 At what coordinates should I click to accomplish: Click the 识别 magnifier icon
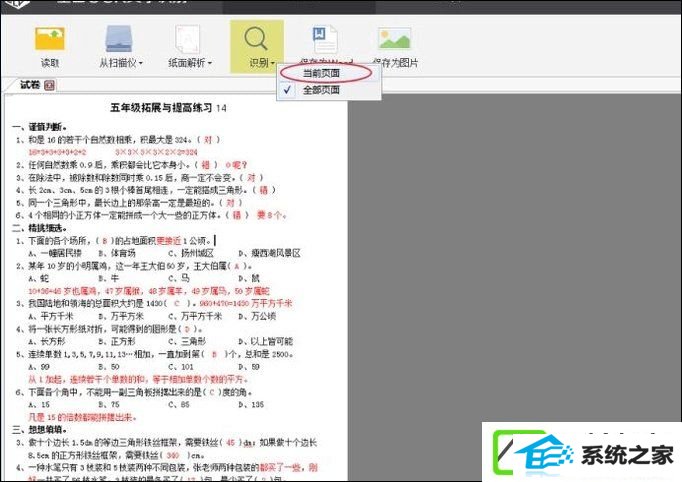tap(256, 38)
